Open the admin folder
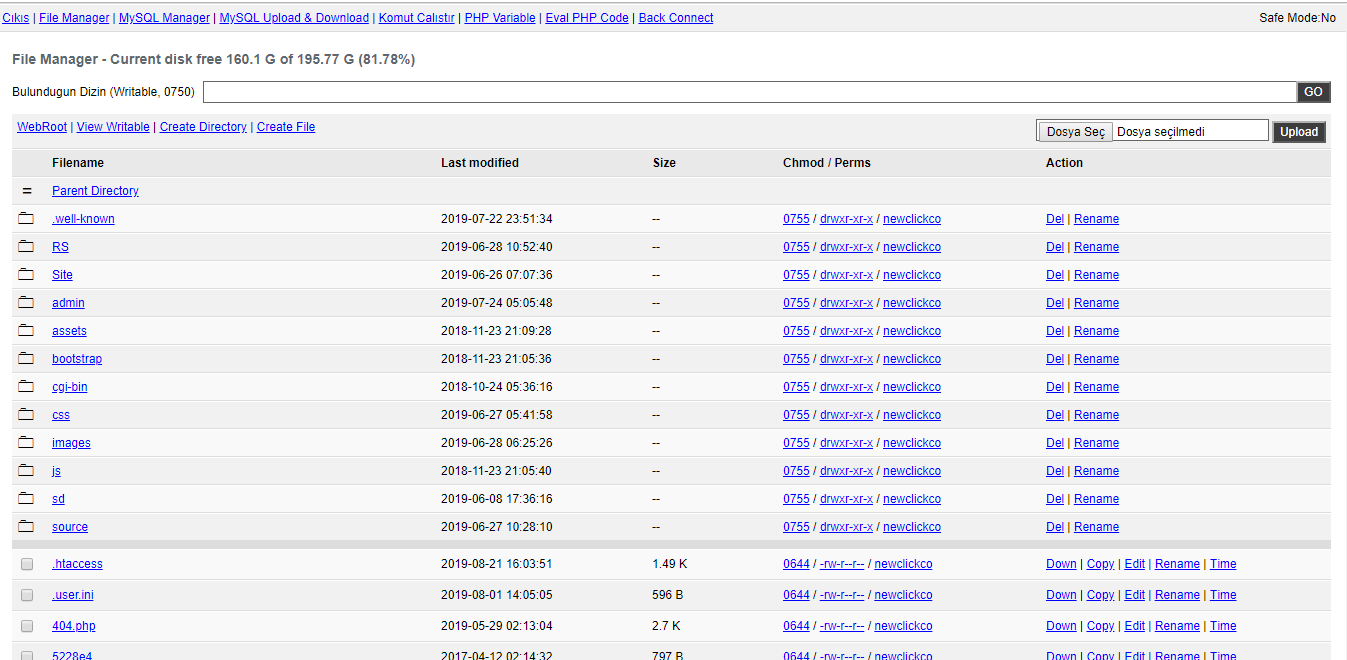1347x660 pixels. [68, 303]
